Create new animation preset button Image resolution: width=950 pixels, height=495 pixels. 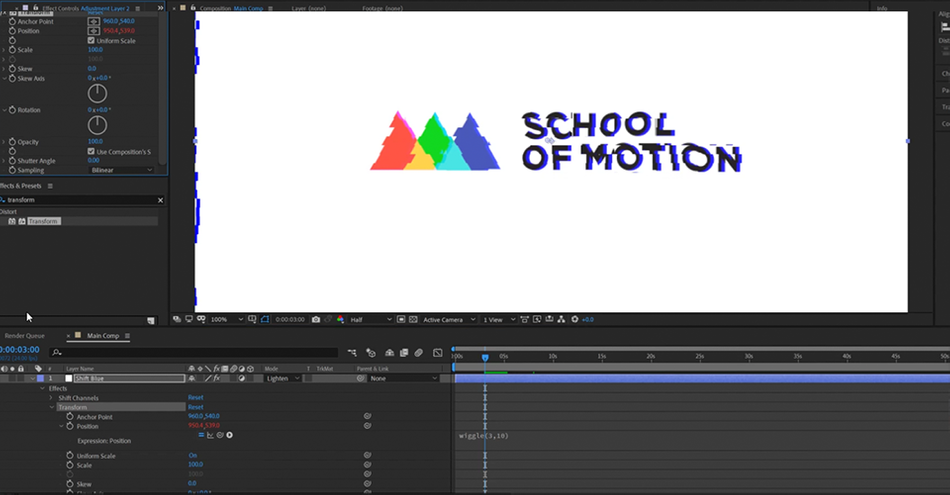151,321
